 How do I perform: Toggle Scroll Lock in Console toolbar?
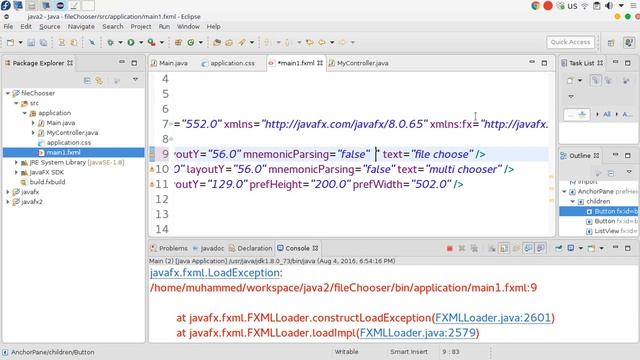[504, 248]
